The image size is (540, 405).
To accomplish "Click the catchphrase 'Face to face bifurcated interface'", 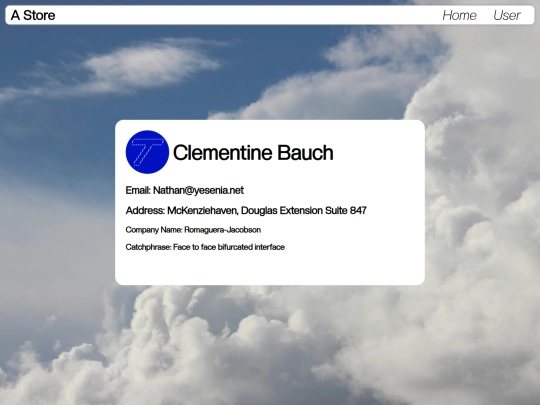I will tap(229, 247).
